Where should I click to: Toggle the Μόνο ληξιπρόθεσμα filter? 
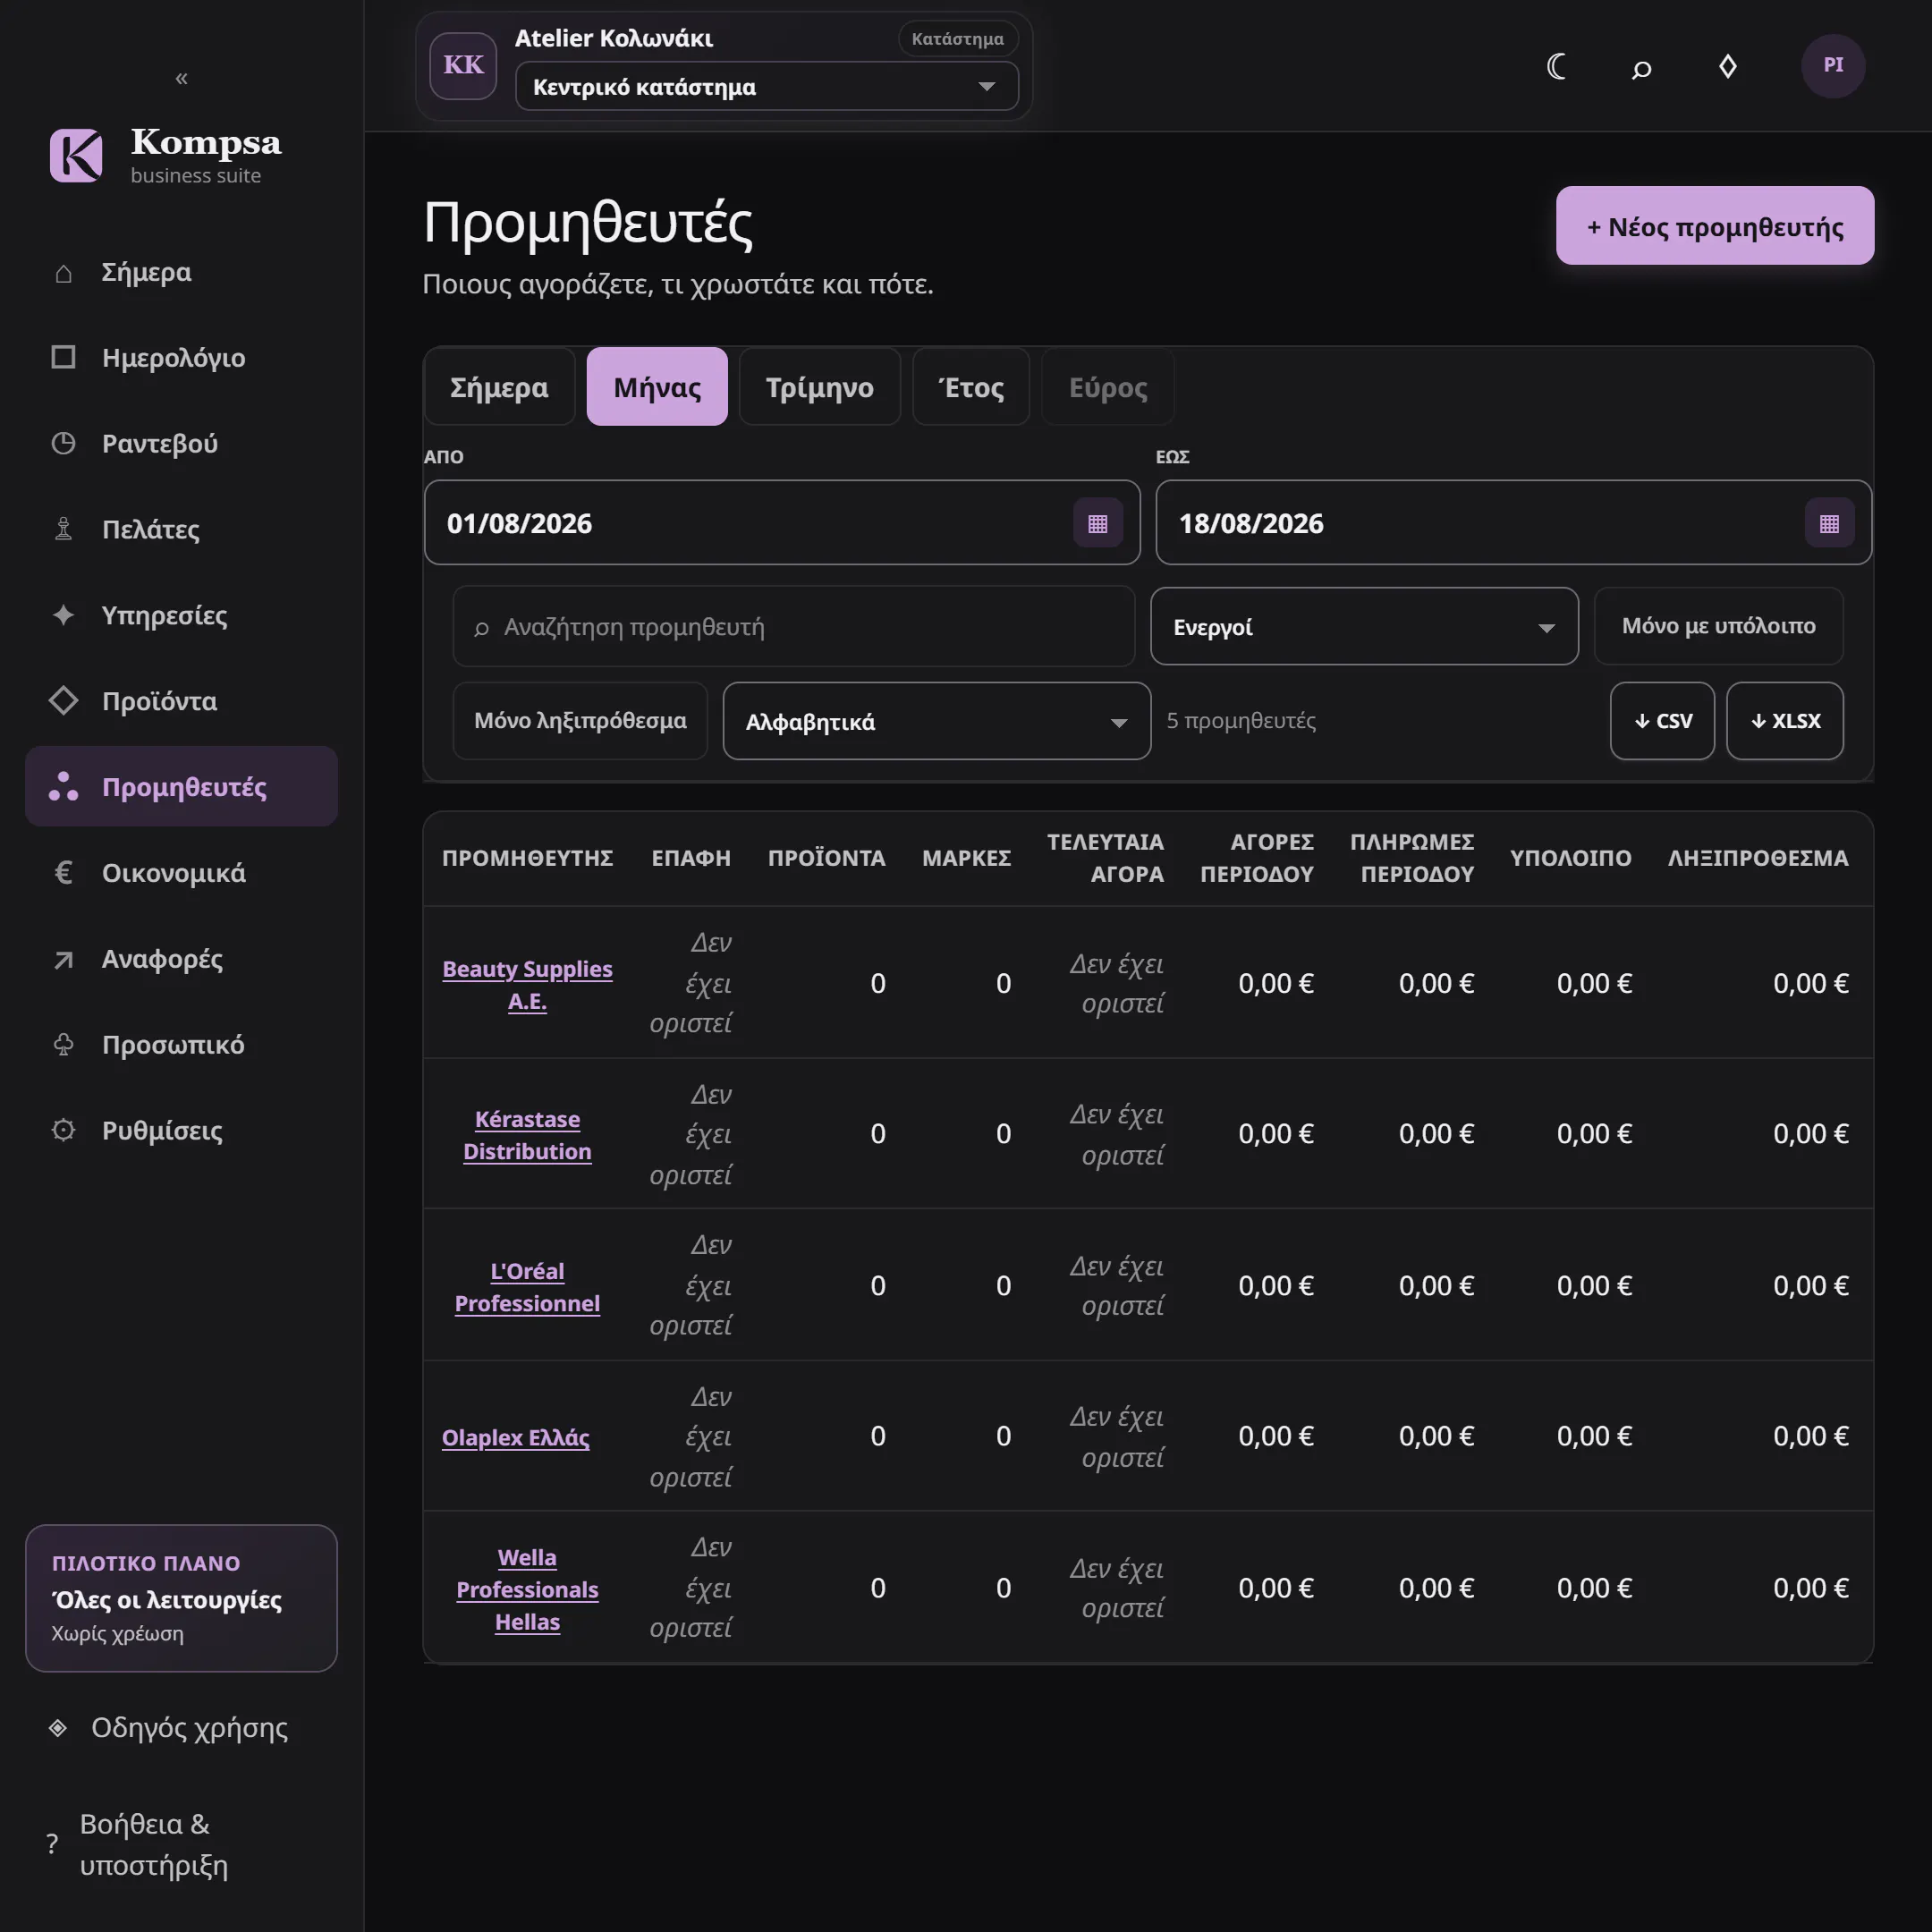point(580,721)
